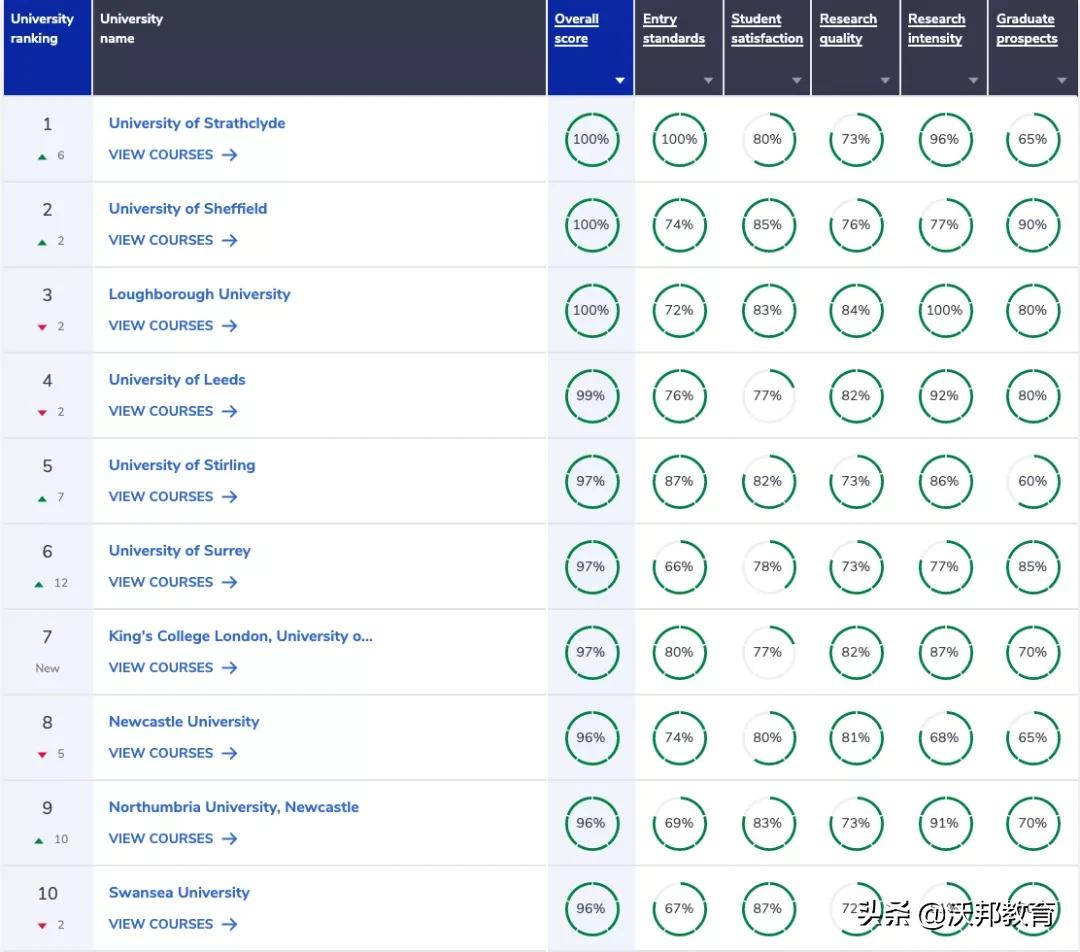Click Surrey's 78% student satisfaction progress ring
The image size is (1080, 952).
pyautogui.click(x=767, y=567)
